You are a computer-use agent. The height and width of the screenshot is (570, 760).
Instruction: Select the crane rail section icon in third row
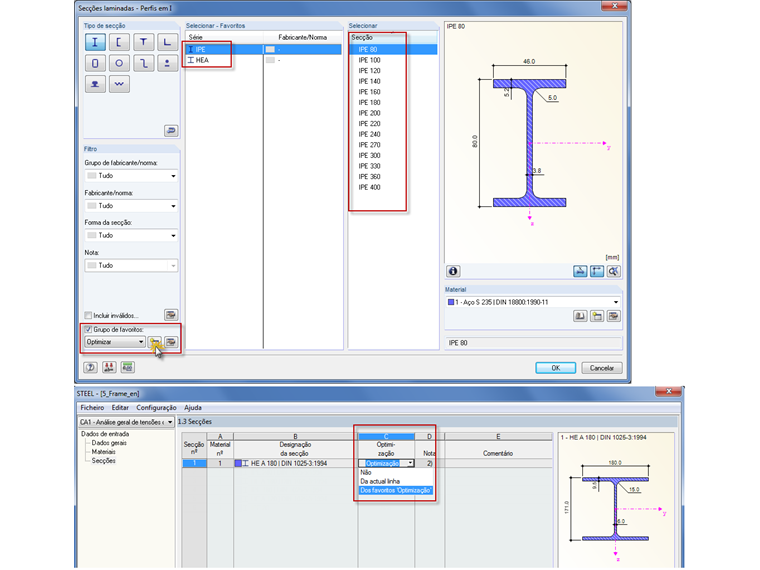pos(95,84)
